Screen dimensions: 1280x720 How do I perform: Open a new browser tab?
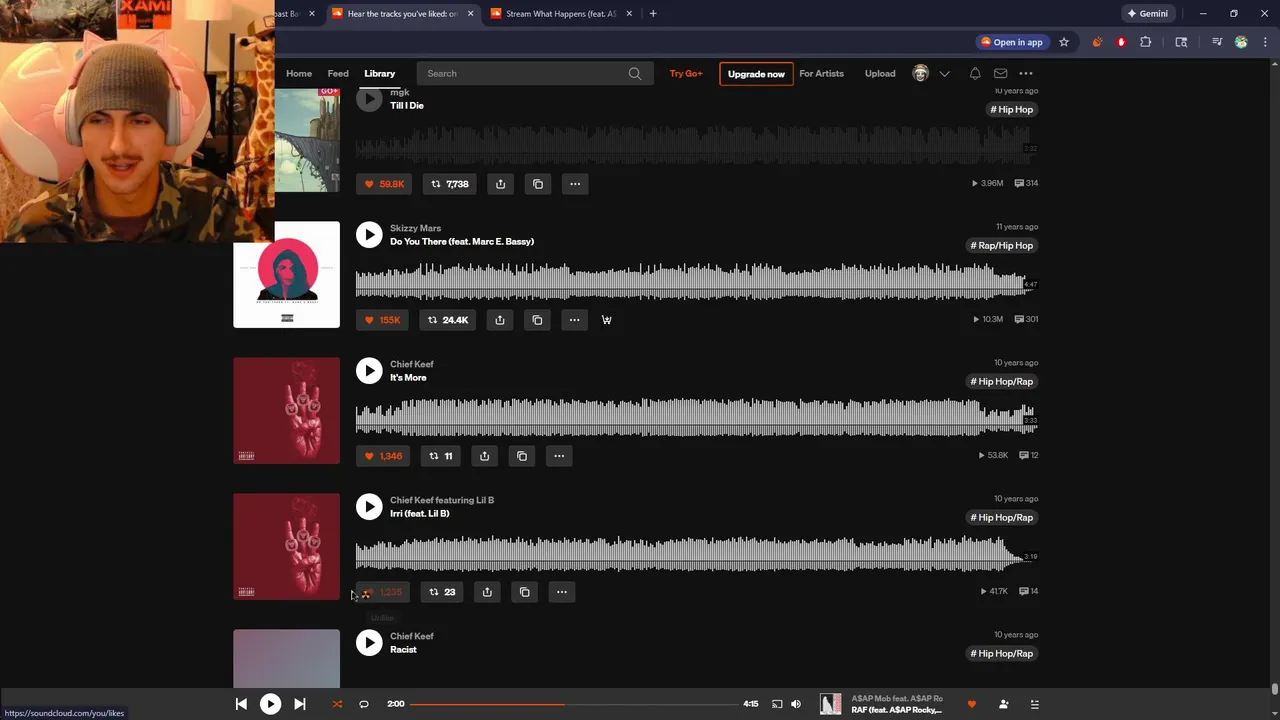click(x=653, y=13)
